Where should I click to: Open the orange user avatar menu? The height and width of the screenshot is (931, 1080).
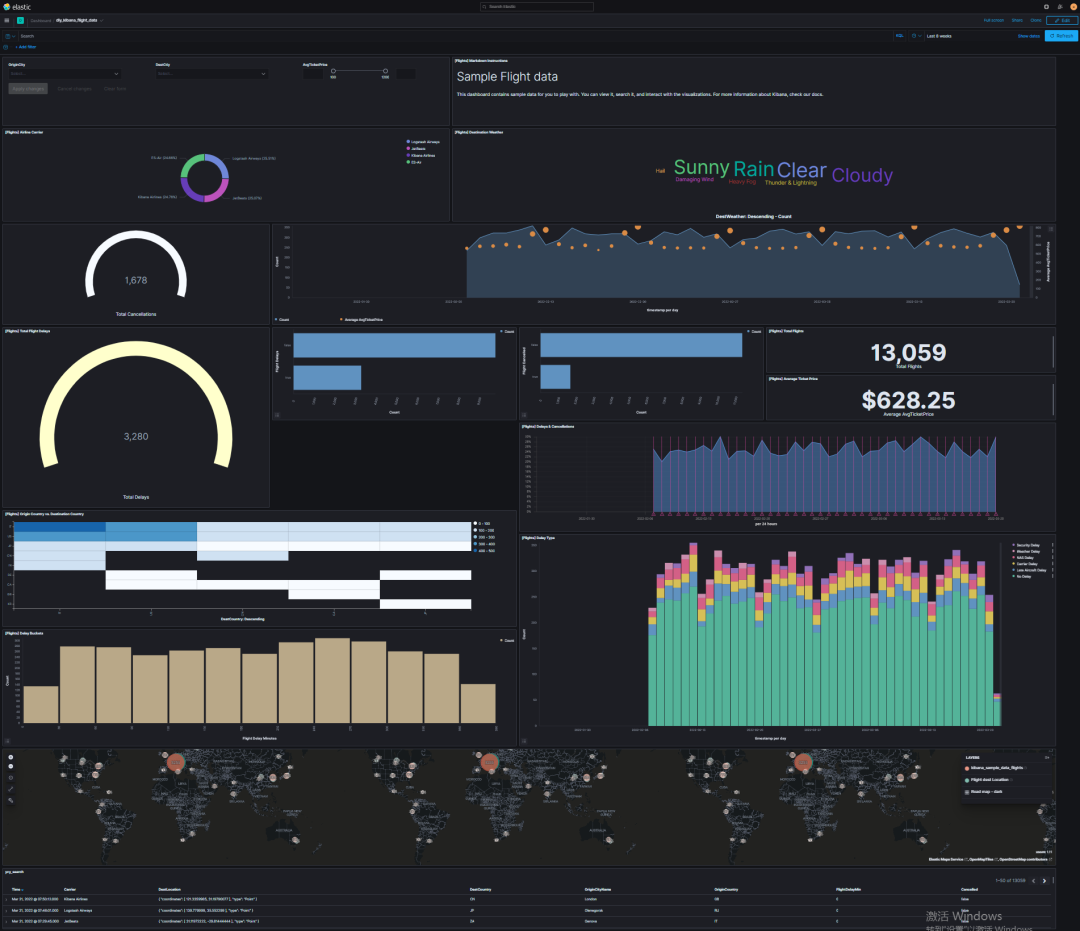click(x=1073, y=7)
